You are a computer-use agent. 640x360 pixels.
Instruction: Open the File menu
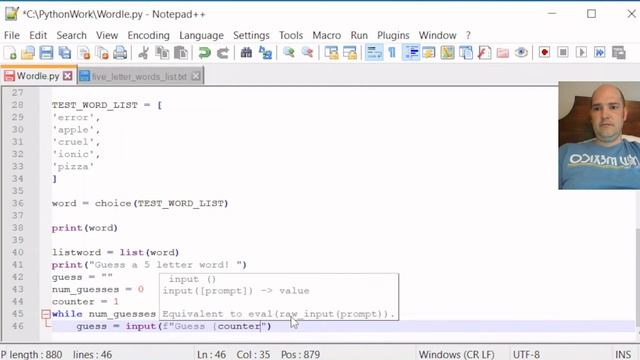tap(12, 36)
